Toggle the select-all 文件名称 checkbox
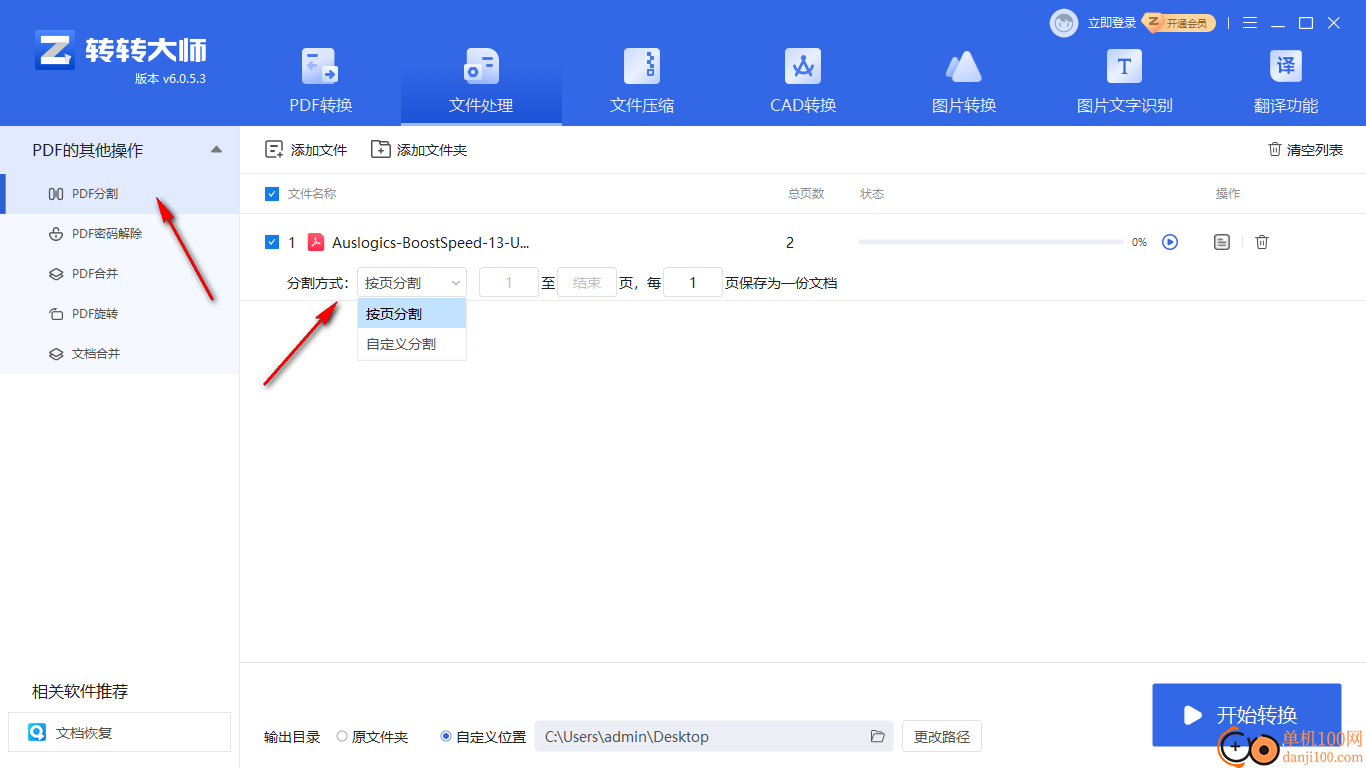The height and width of the screenshot is (768, 1366). (272, 194)
